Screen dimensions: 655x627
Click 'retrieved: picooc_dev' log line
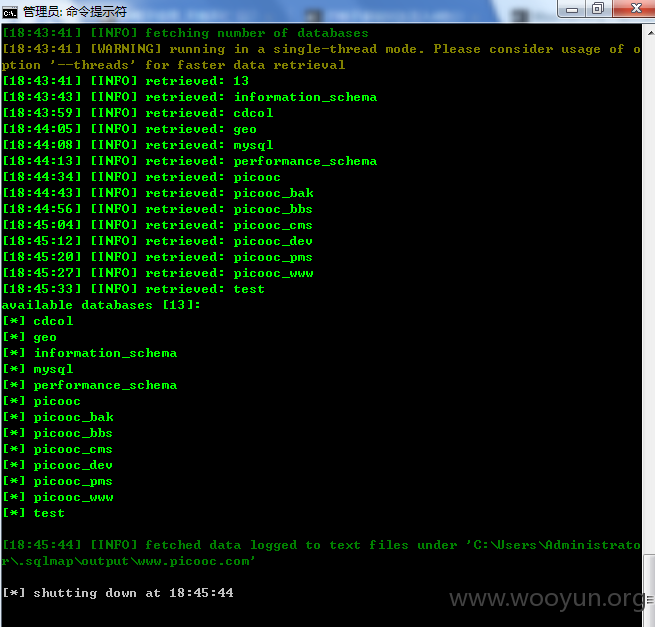(x=157, y=241)
